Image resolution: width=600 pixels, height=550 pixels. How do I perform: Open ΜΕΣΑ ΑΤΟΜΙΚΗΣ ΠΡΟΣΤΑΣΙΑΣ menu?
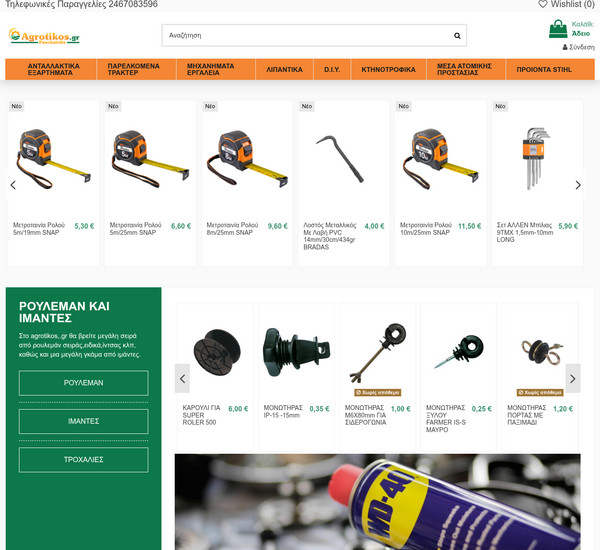(466, 69)
